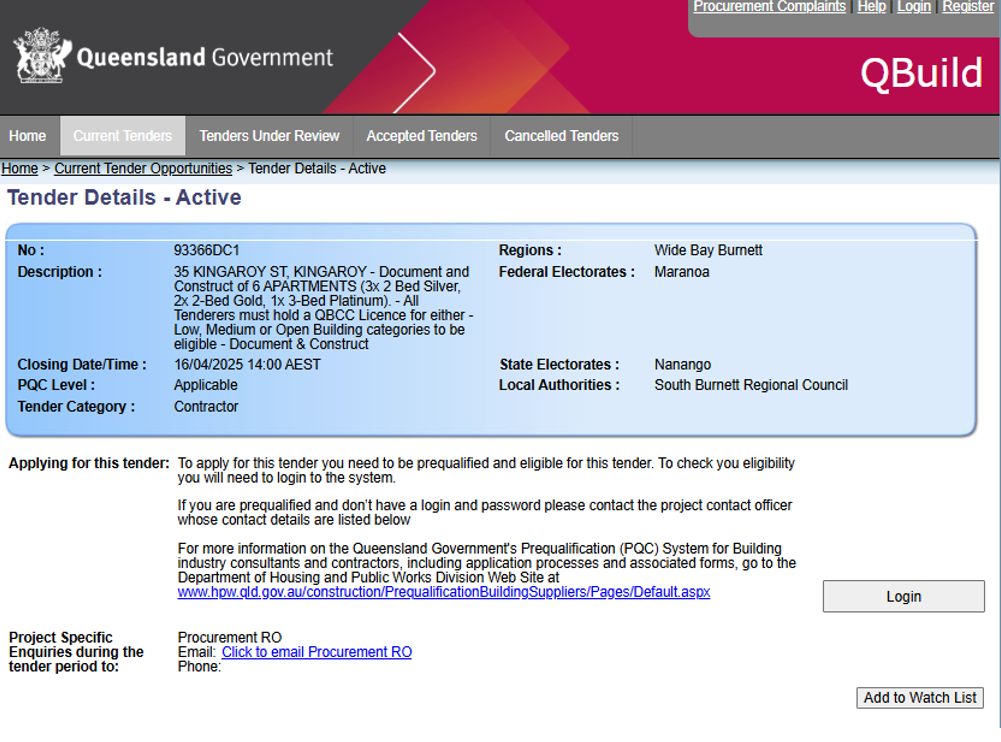This screenshot has width=1001, height=742.
Task: Click the Login link in the top bar
Action: click(913, 7)
